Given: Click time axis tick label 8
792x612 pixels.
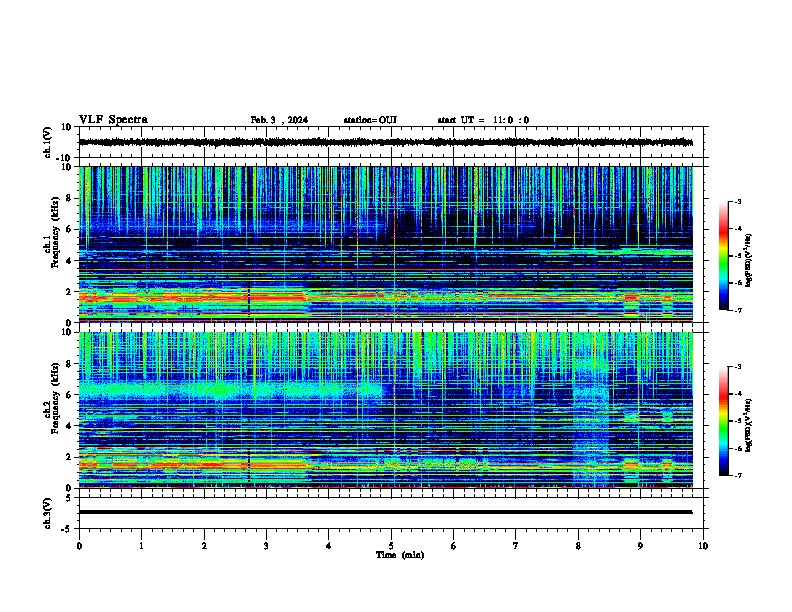Looking at the screenshot, I should coord(578,546).
